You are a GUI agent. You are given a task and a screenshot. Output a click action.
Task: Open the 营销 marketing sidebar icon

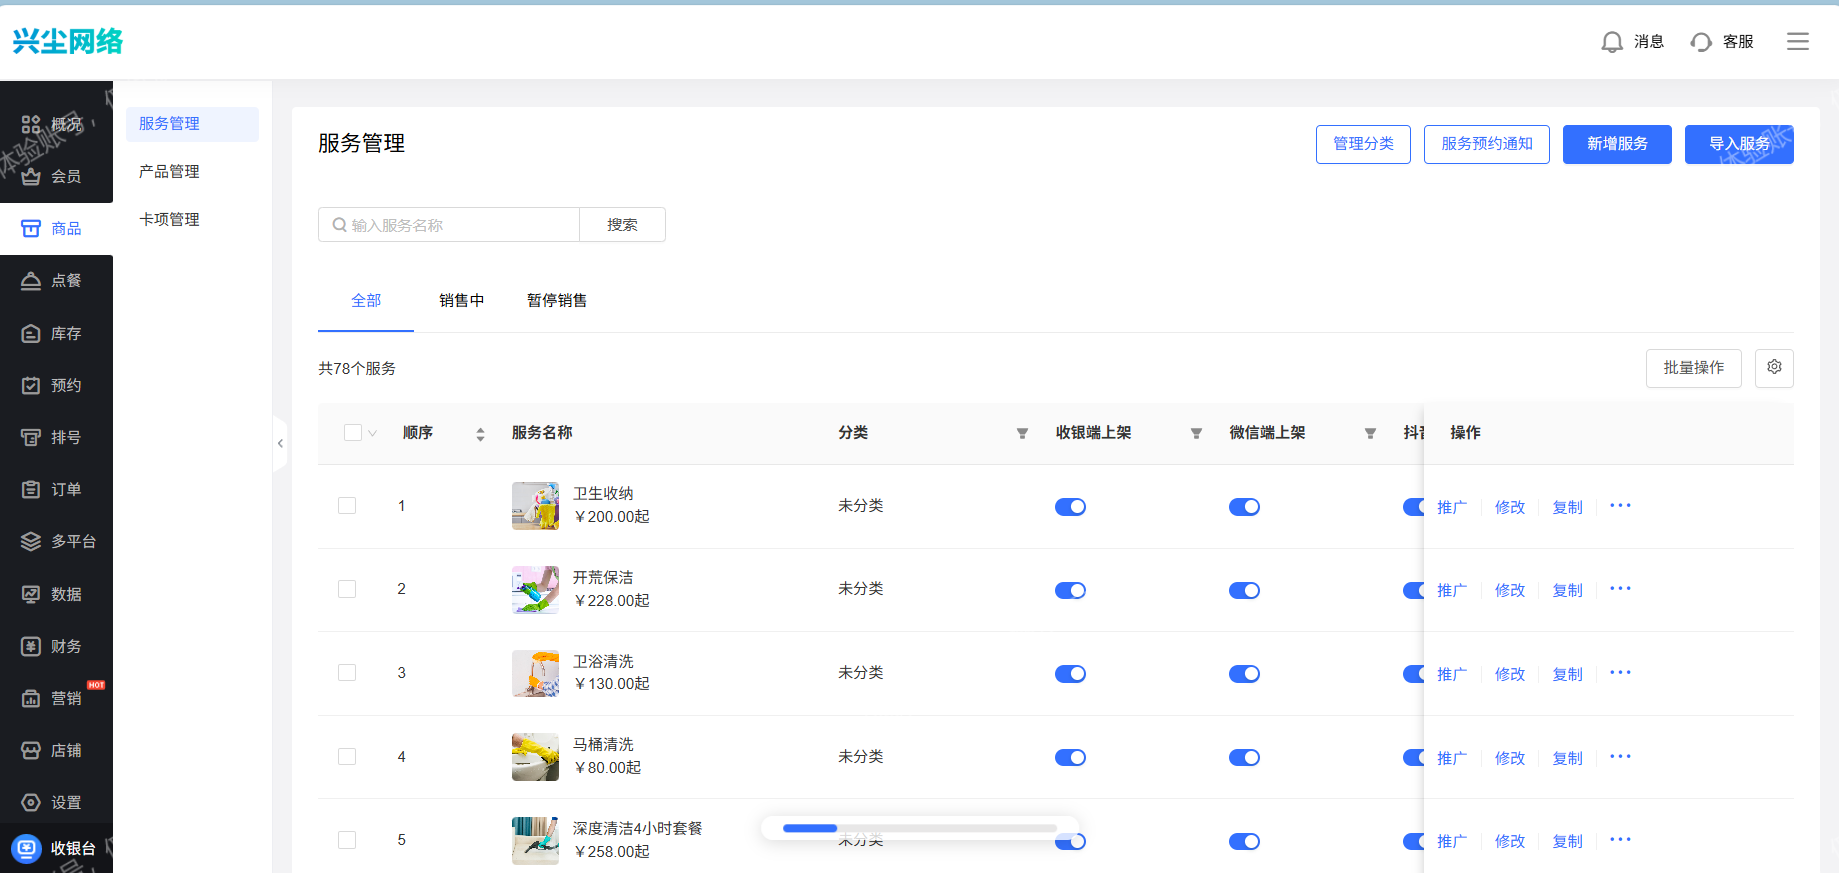tap(31, 698)
